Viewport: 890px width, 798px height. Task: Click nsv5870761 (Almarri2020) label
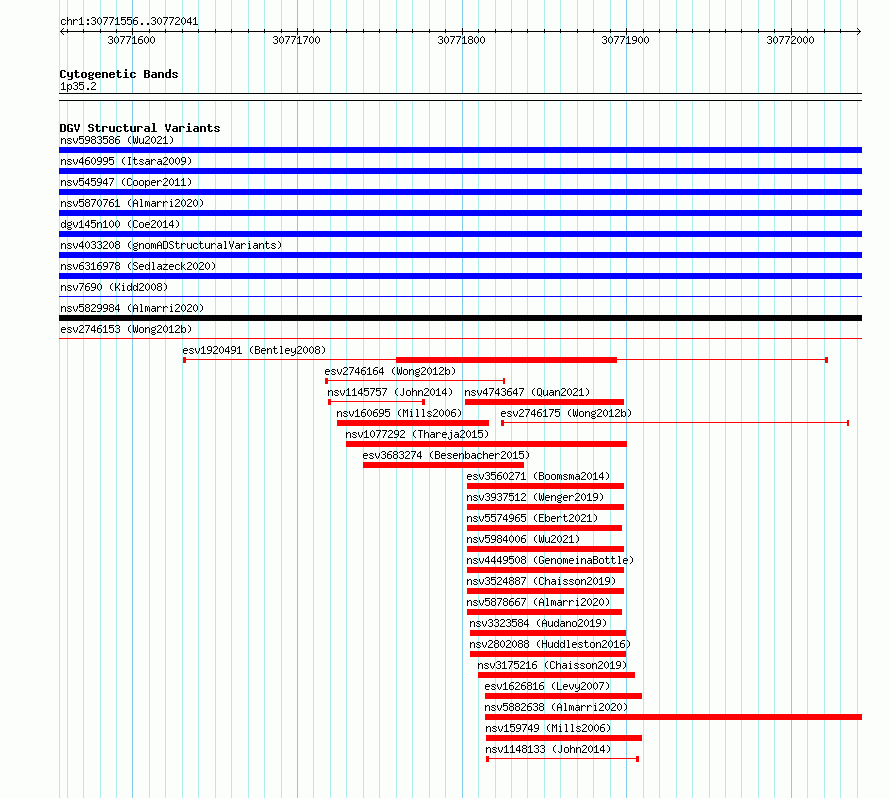[x=132, y=203]
